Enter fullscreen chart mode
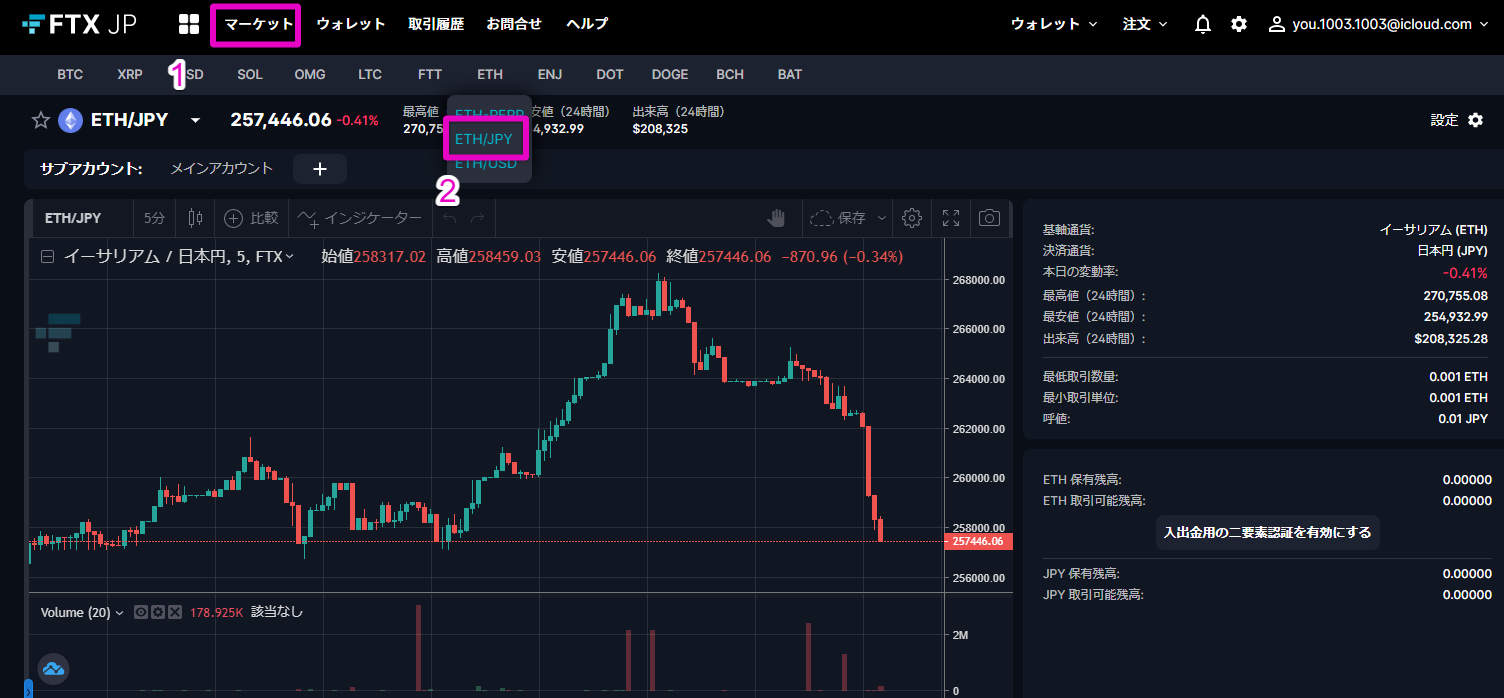1504x698 pixels. click(x=951, y=218)
